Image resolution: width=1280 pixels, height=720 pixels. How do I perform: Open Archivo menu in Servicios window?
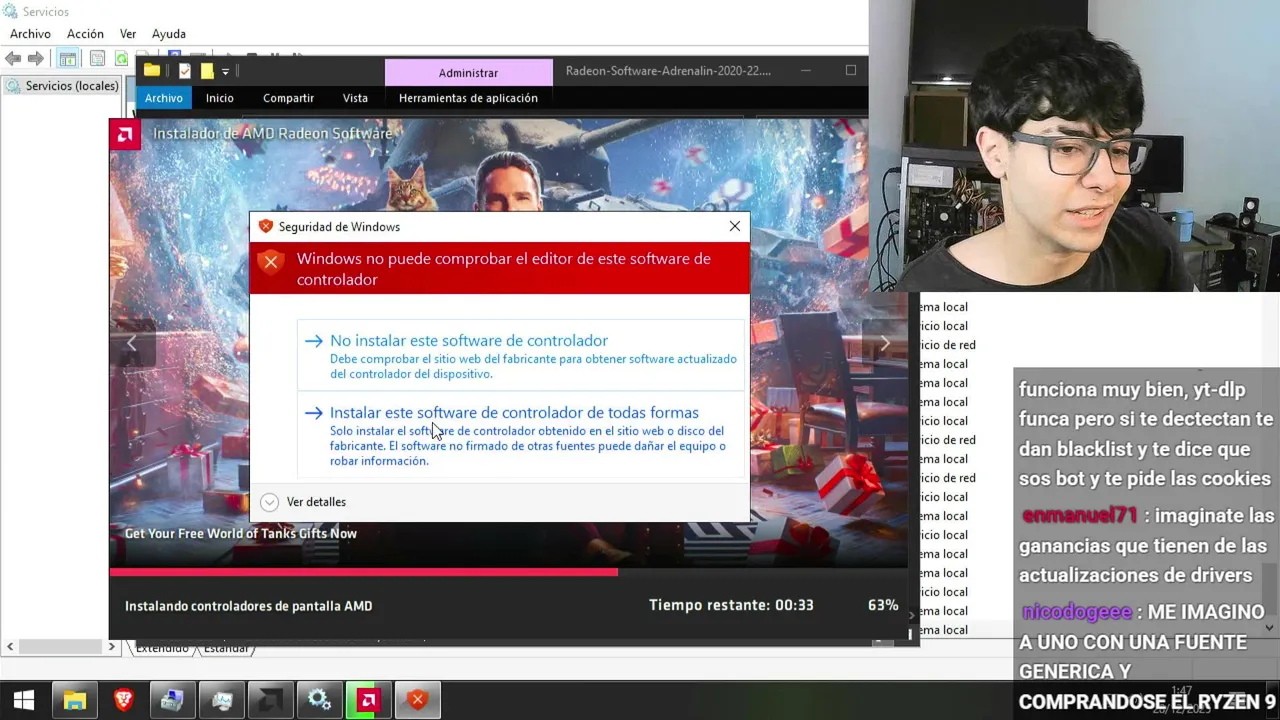pyautogui.click(x=30, y=34)
